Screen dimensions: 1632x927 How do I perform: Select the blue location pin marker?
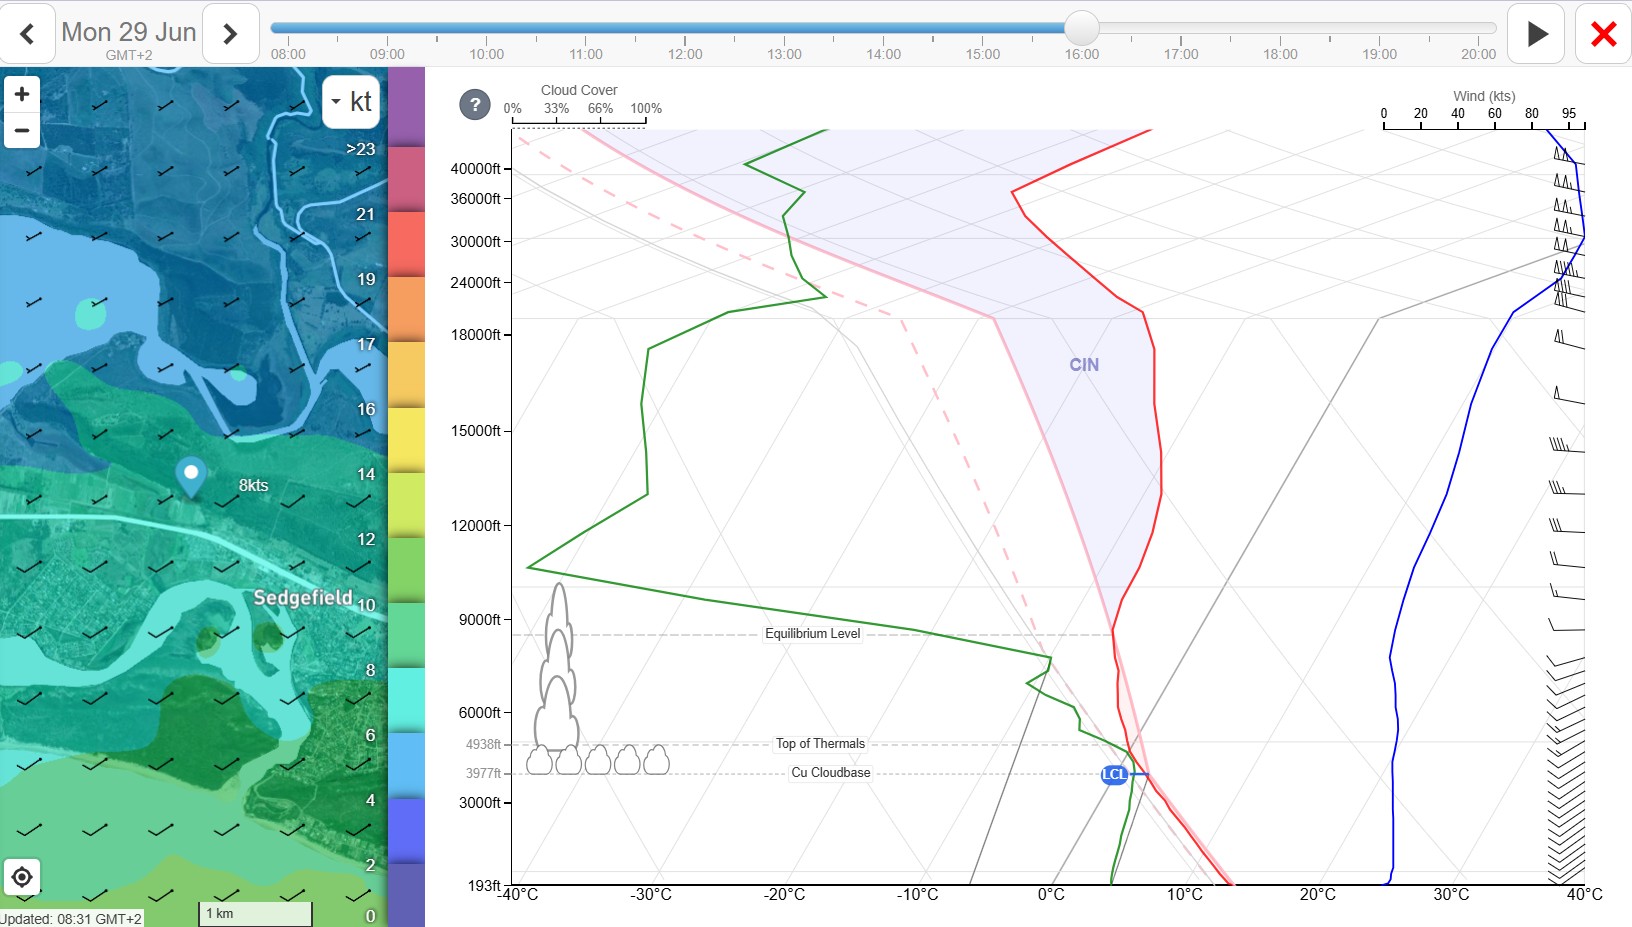pyautogui.click(x=190, y=476)
